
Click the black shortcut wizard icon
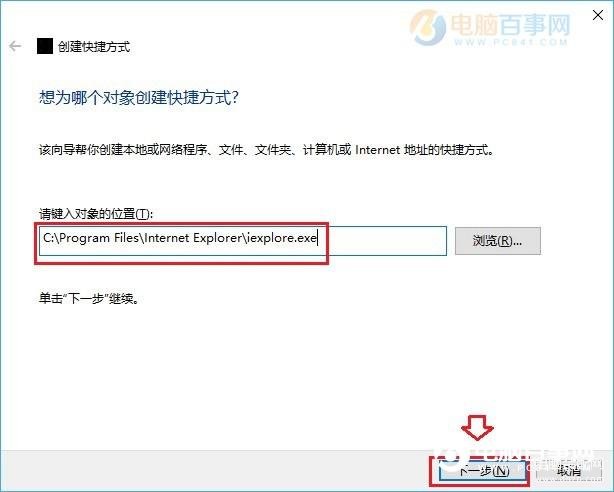[x=45, y=46]
